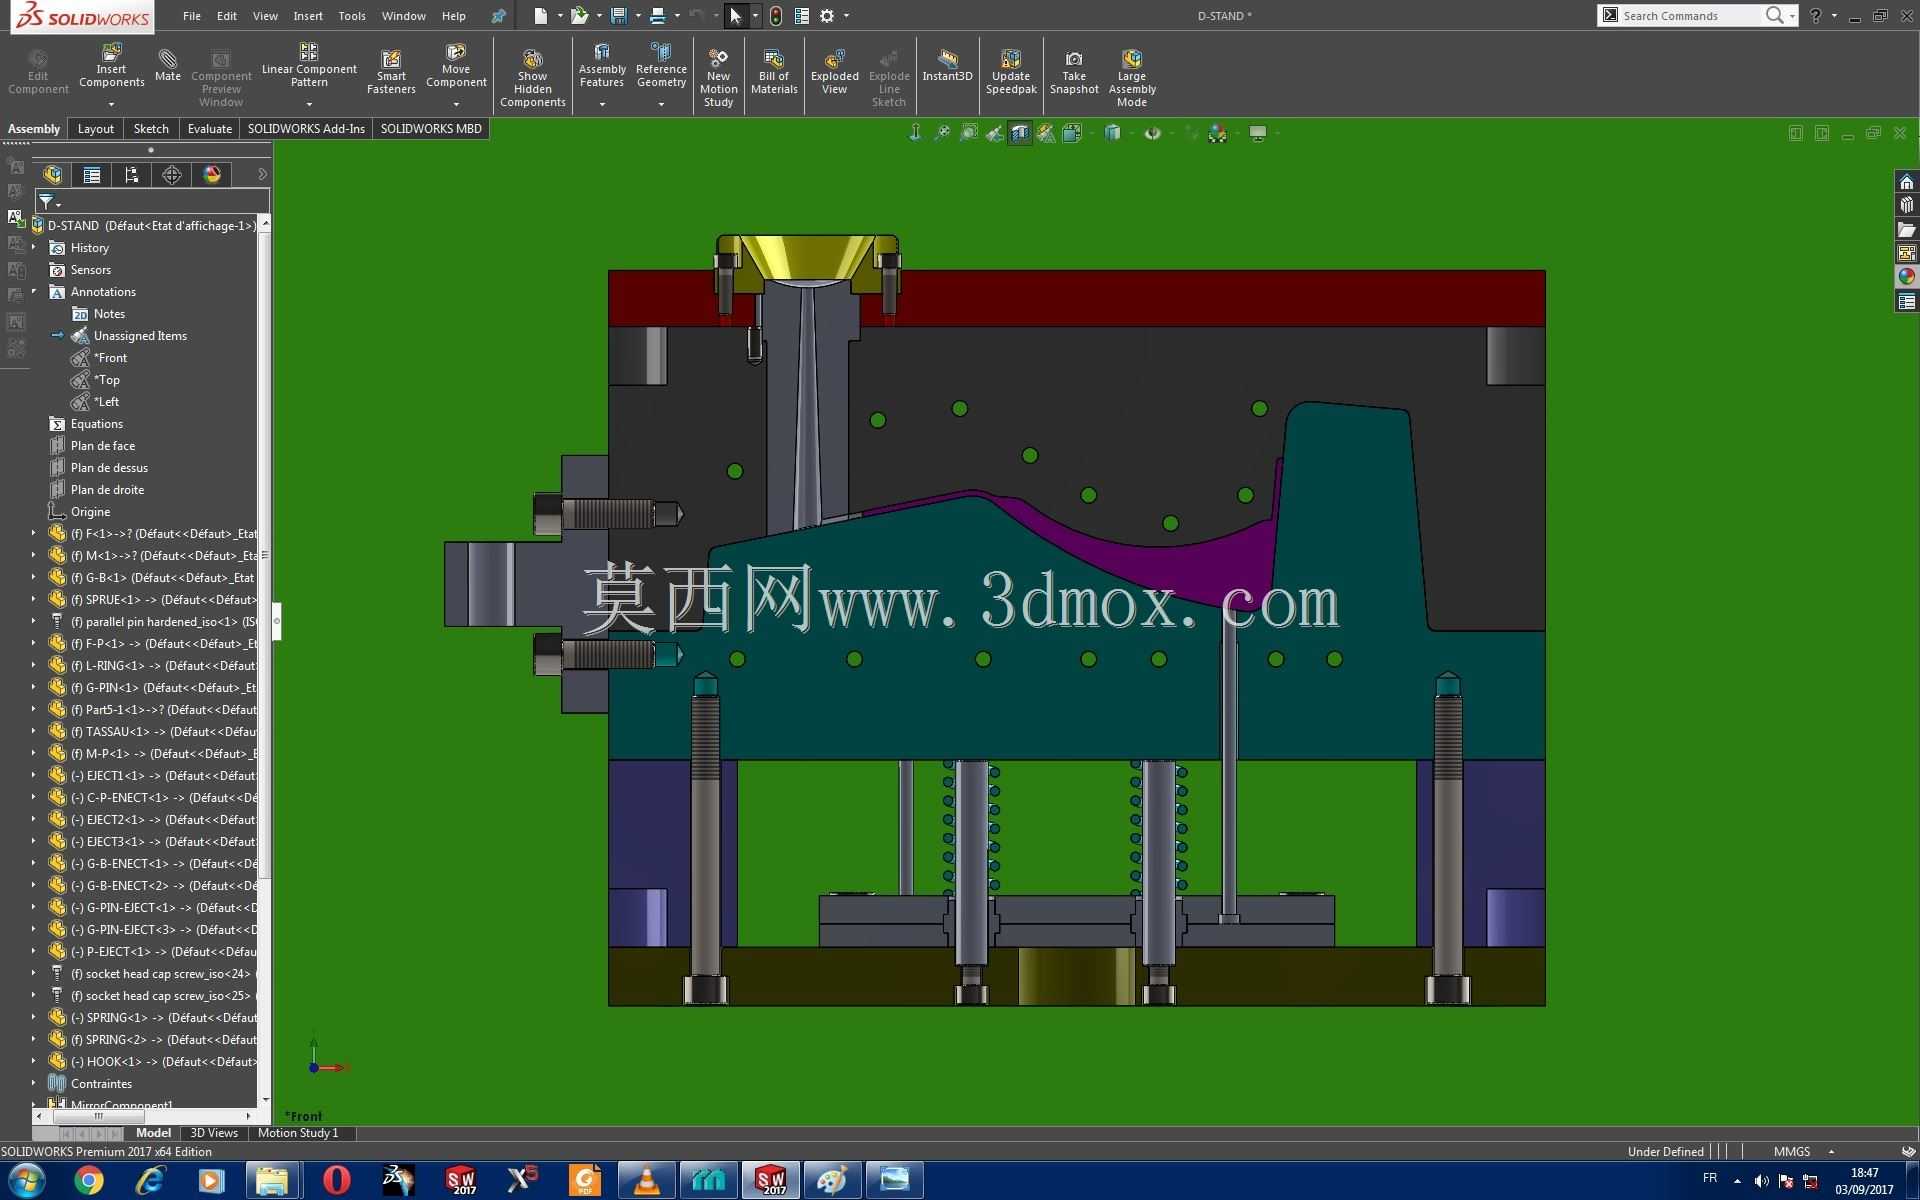Expand the HOOK<1> component
Viewport: 1920px width, 1200px height.
(34, 1062)
